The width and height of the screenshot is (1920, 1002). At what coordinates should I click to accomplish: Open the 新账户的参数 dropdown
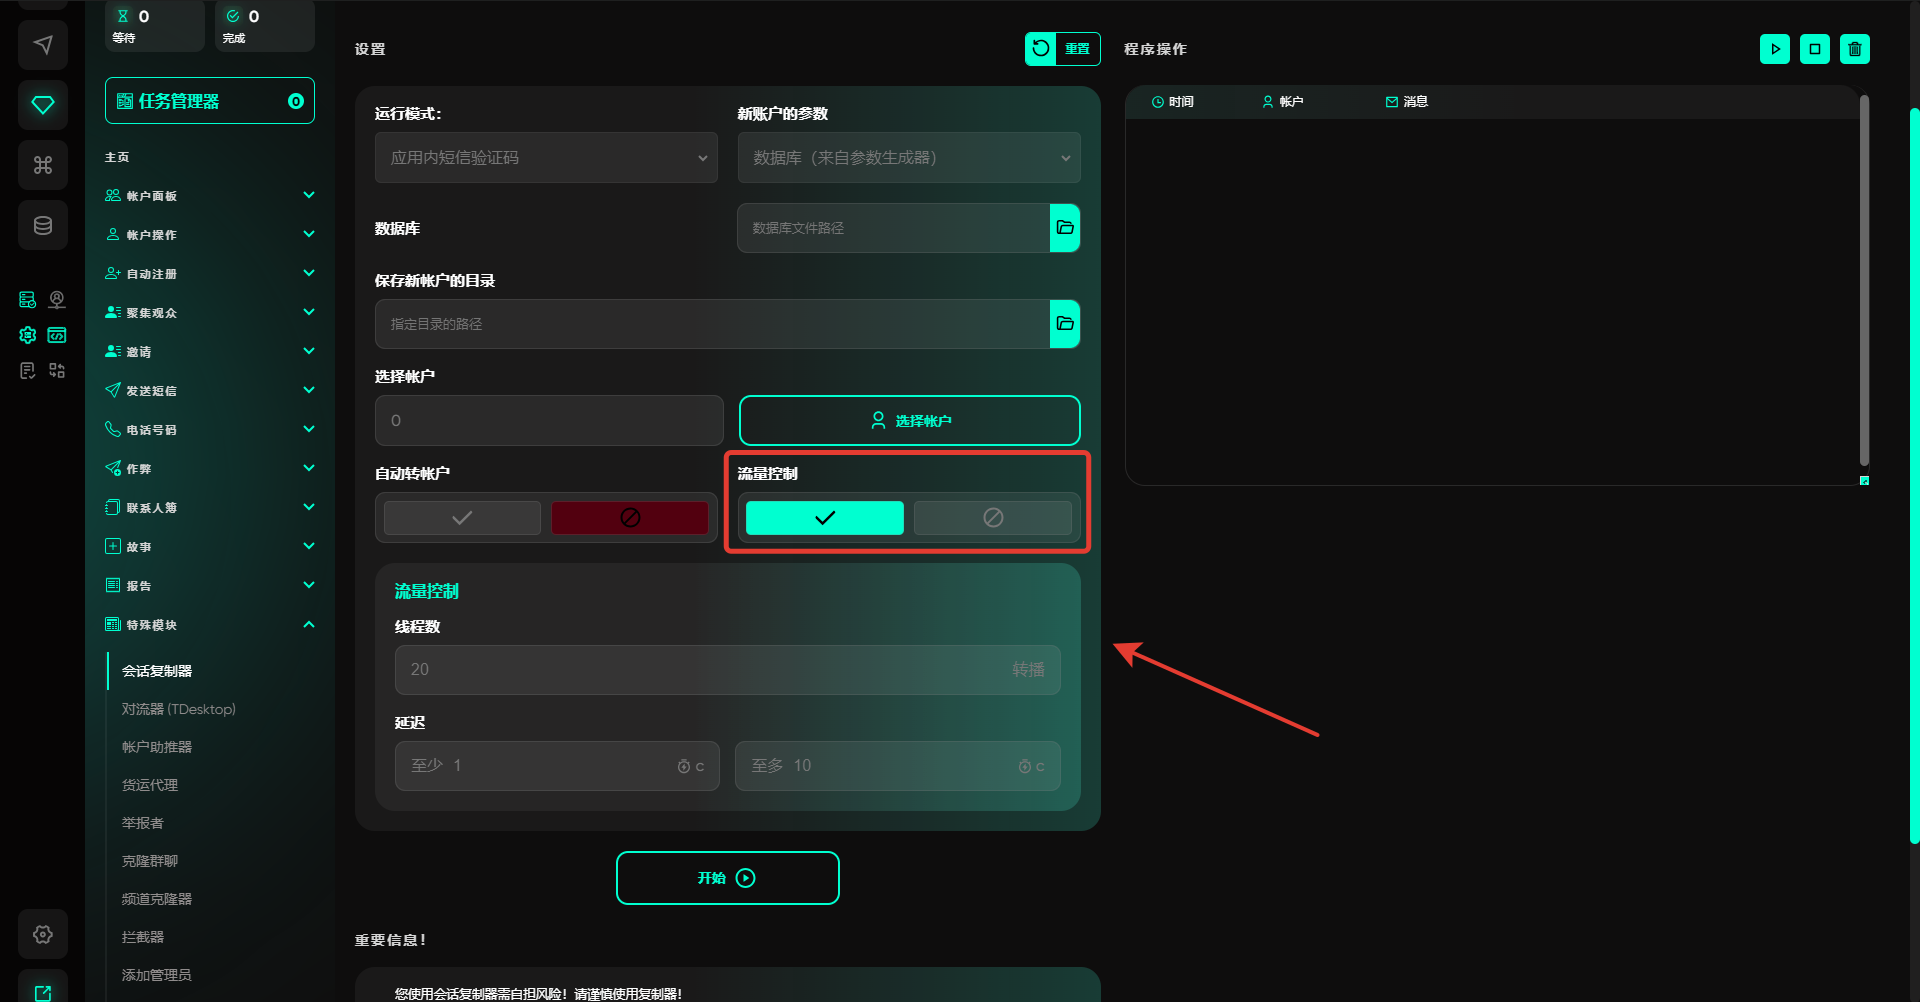click(x=908, y=158)
